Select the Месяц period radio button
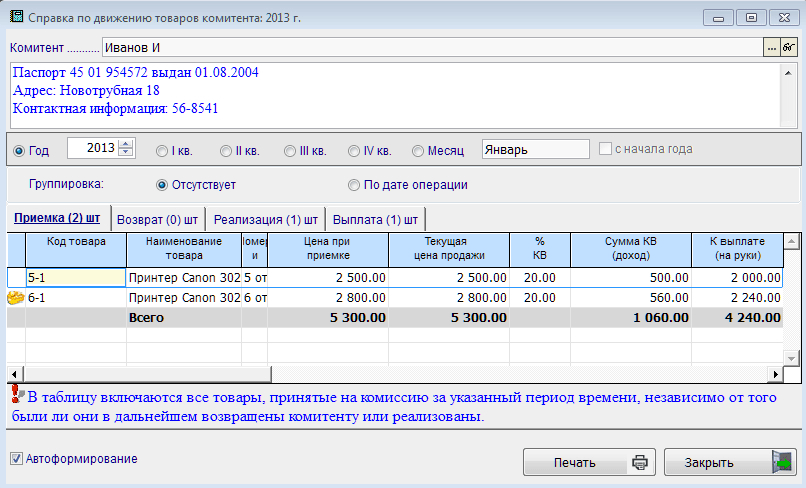806x488 pixels. coord(418,151)
